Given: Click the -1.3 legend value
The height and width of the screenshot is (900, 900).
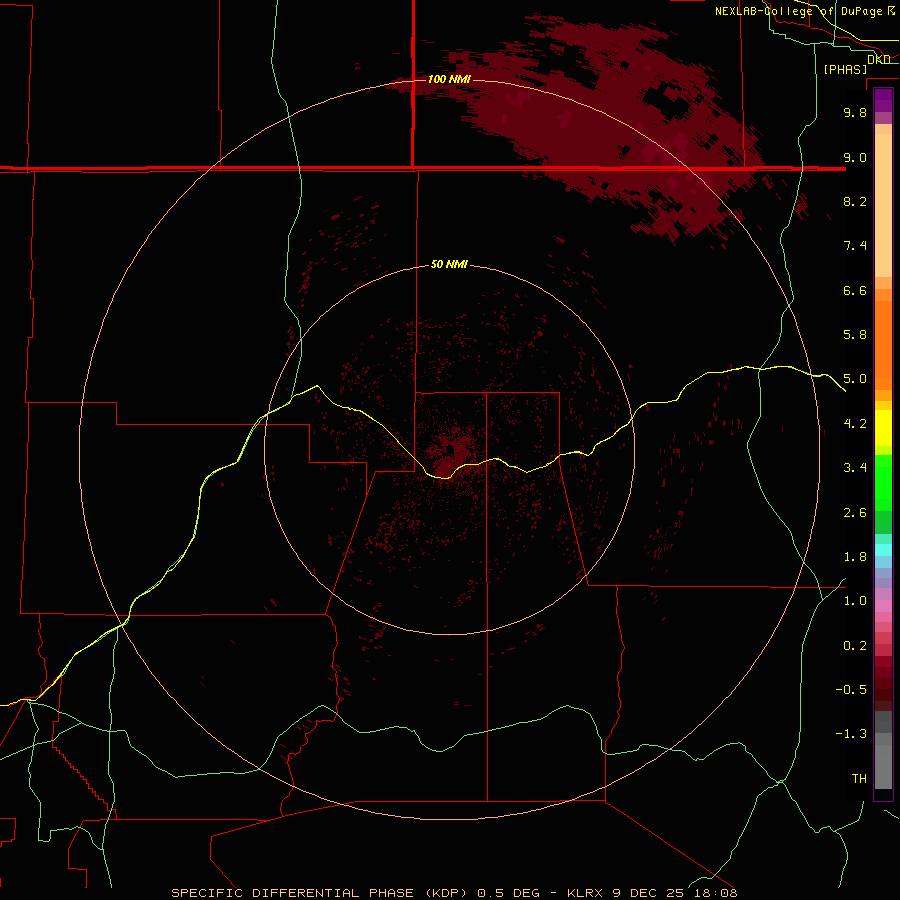Looking at the screenshot, I should coord(851,734).
